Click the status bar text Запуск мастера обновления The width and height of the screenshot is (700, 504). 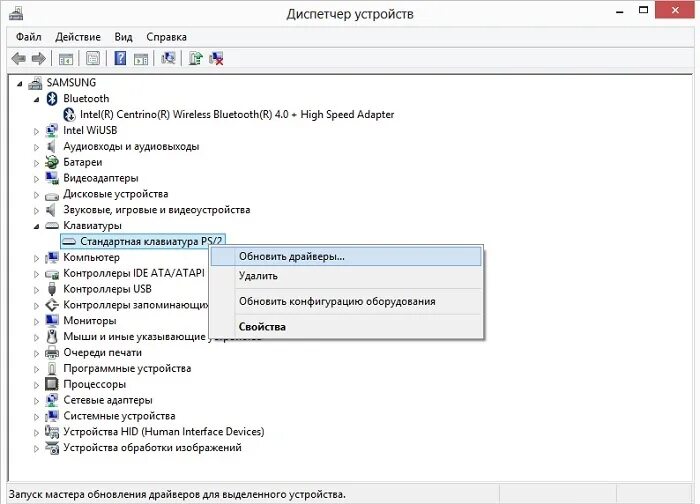click(x=177, y=495)
